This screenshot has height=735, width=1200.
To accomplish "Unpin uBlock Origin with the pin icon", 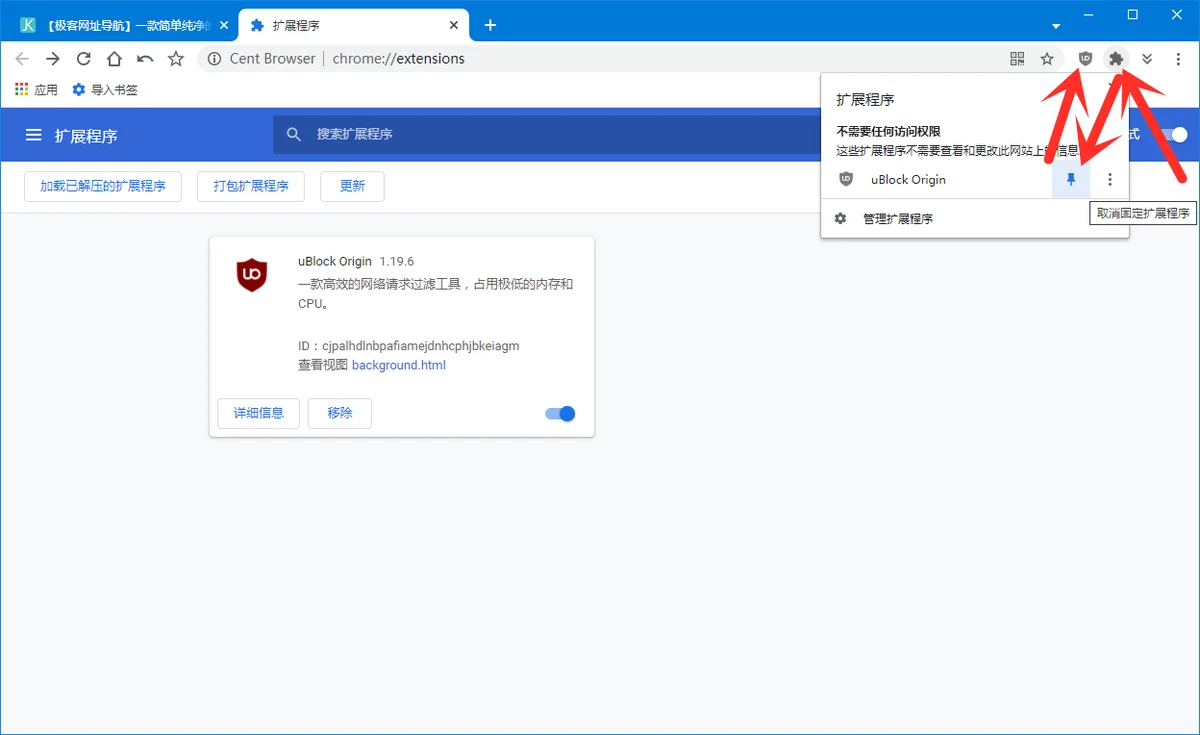I will (1071, 180).
